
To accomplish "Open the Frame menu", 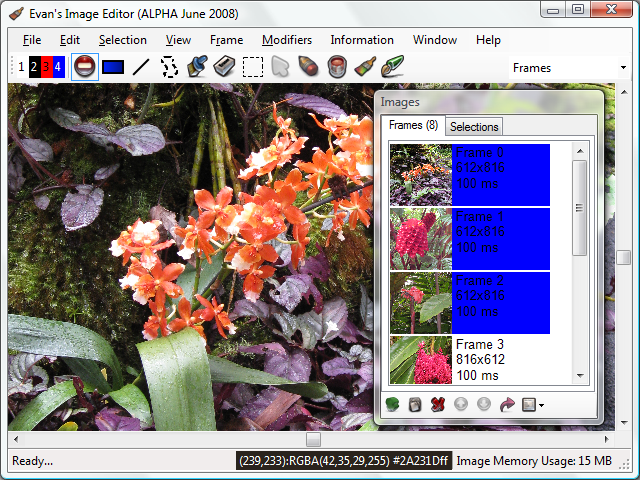I will tap(227, 40).
